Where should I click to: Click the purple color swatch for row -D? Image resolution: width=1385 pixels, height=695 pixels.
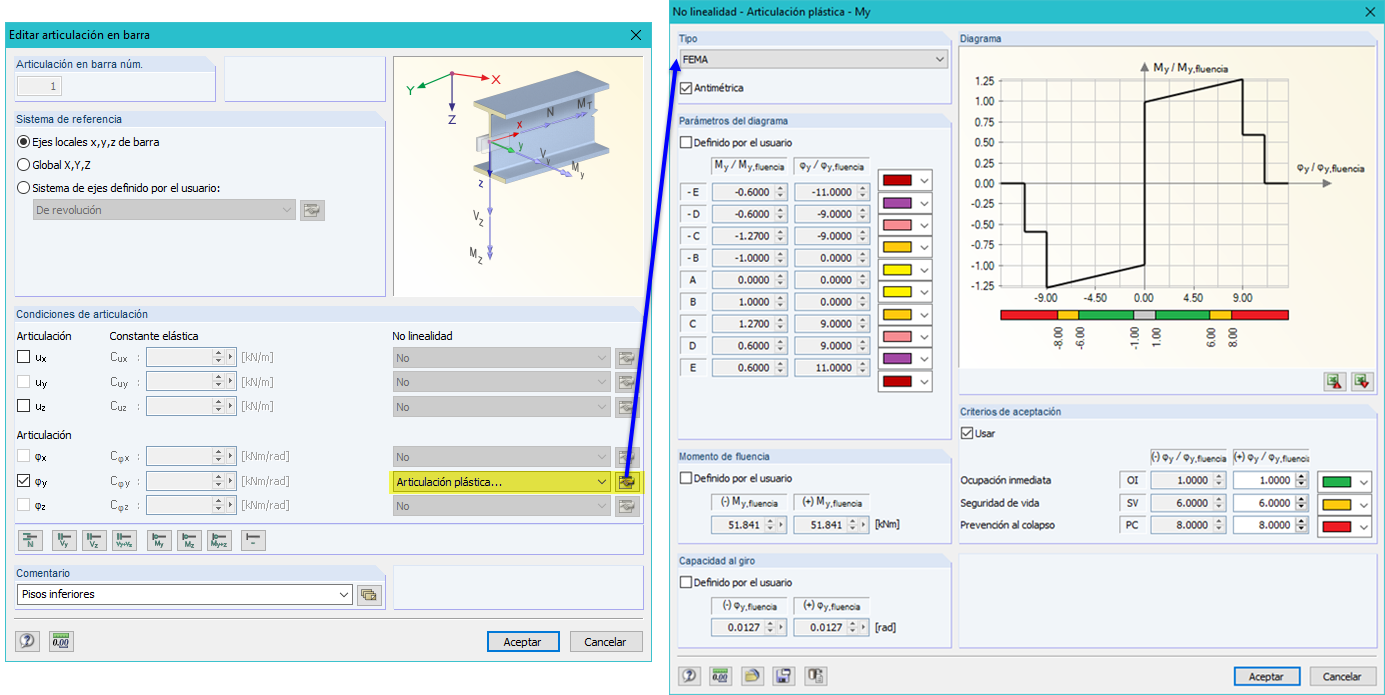[897, 203]
